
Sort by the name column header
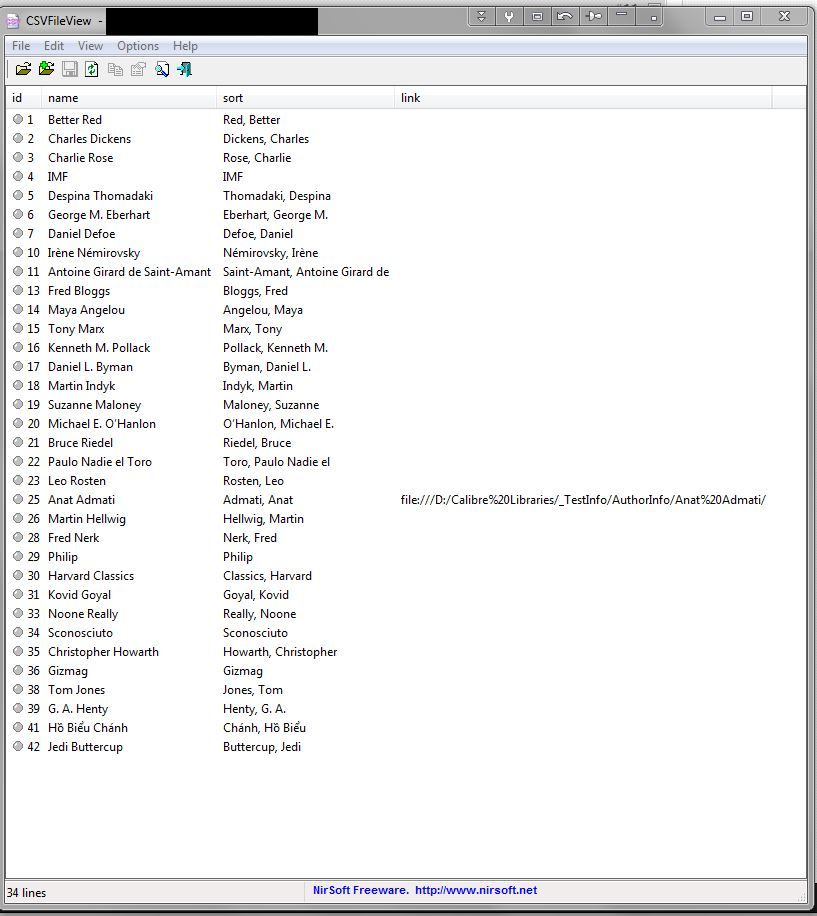click(x=129, y=98)
